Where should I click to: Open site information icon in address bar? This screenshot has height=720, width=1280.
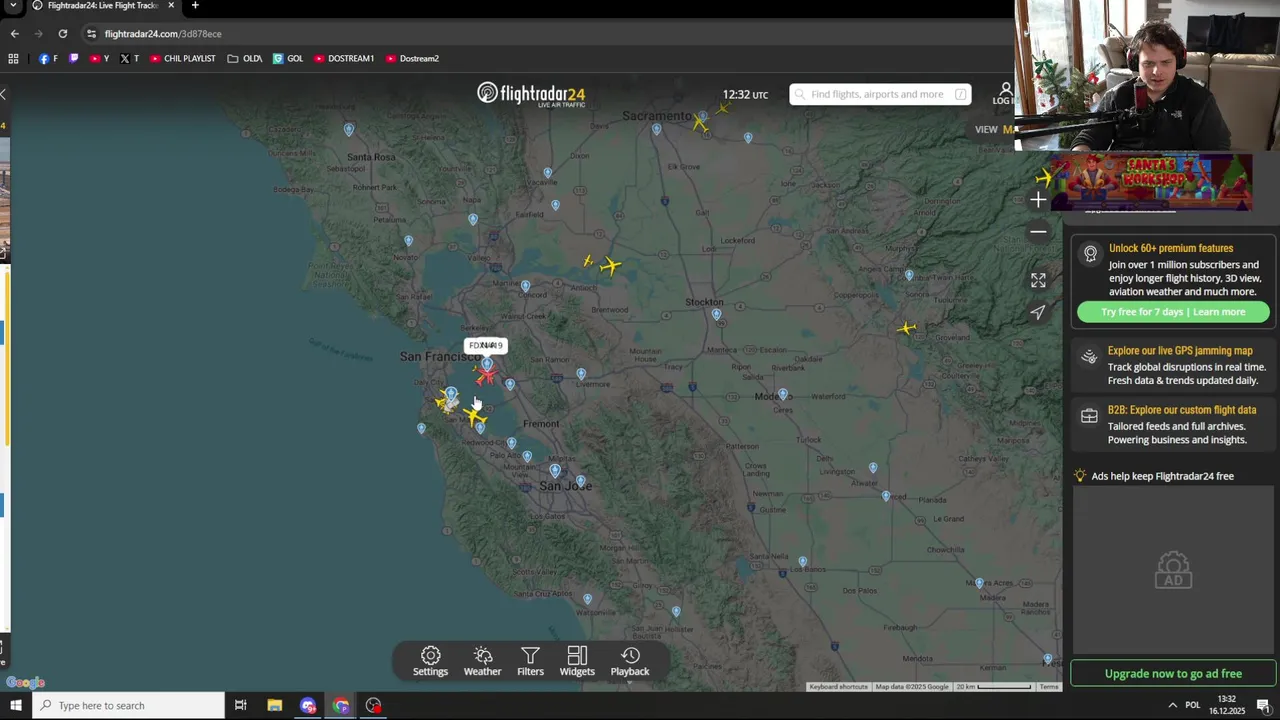pos(91,33)
